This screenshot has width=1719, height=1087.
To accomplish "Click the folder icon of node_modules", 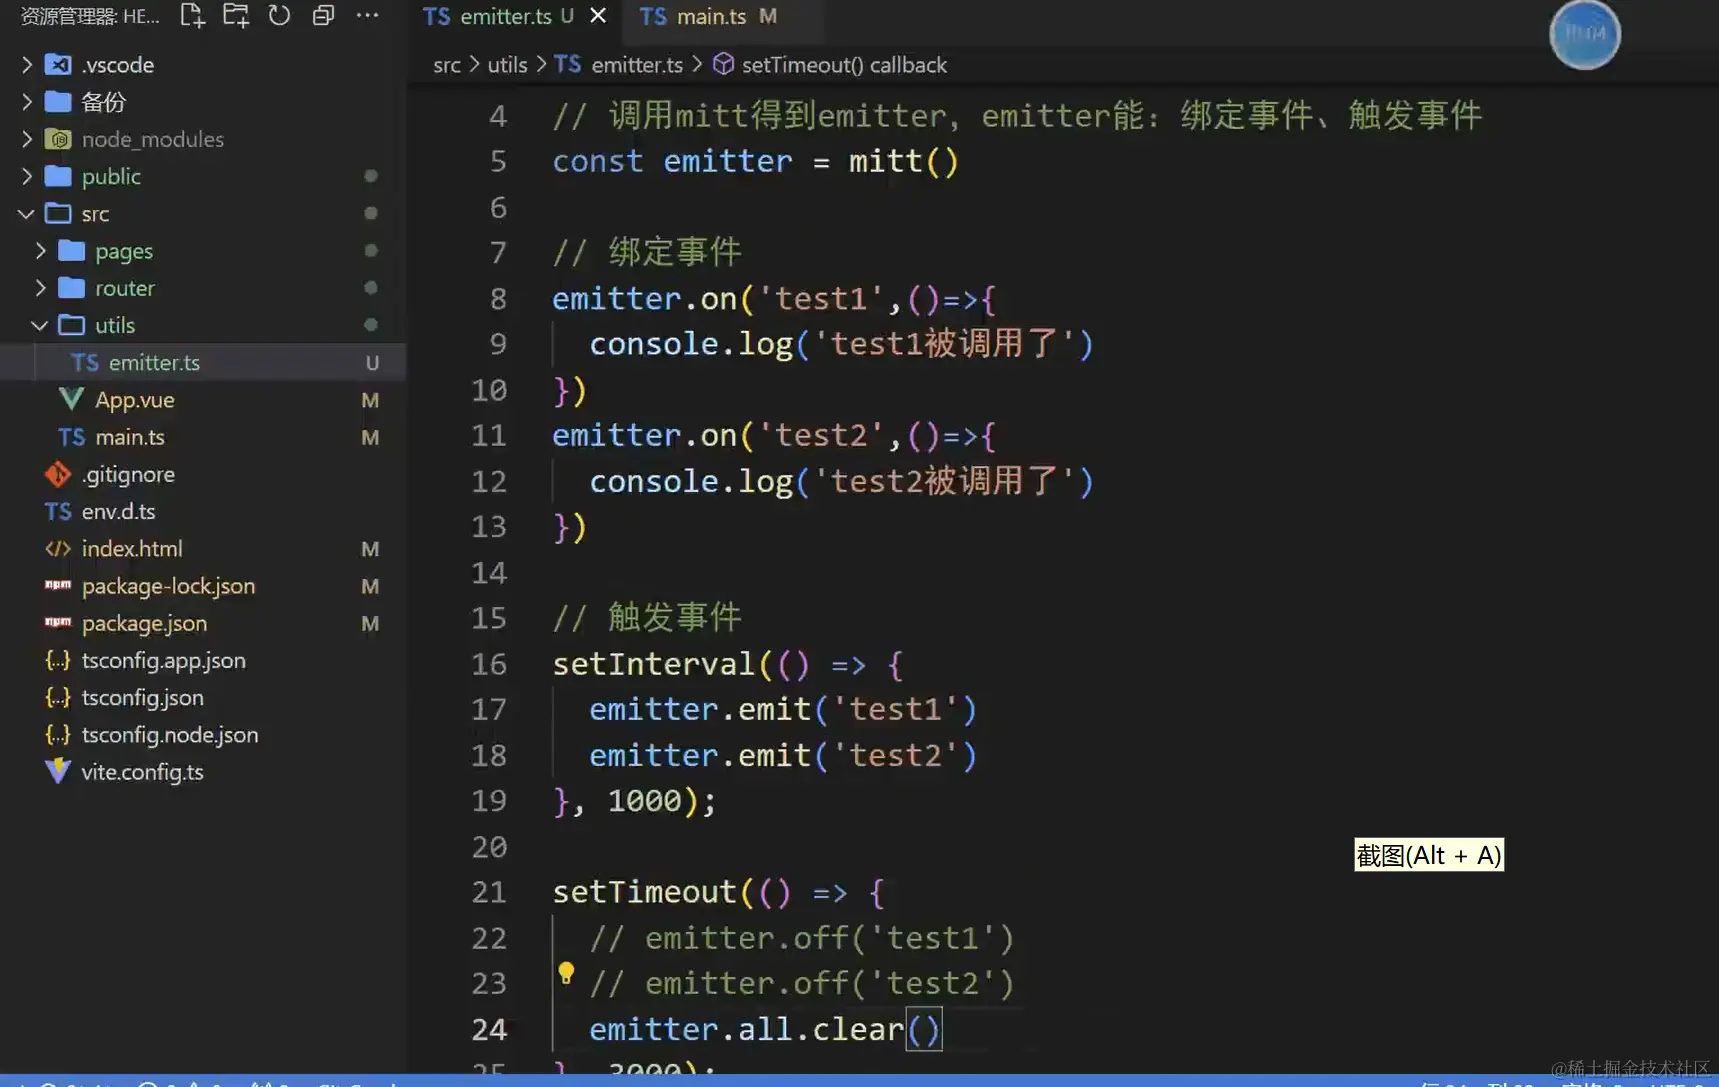I will pyautogui.click(x=59, y=139).
